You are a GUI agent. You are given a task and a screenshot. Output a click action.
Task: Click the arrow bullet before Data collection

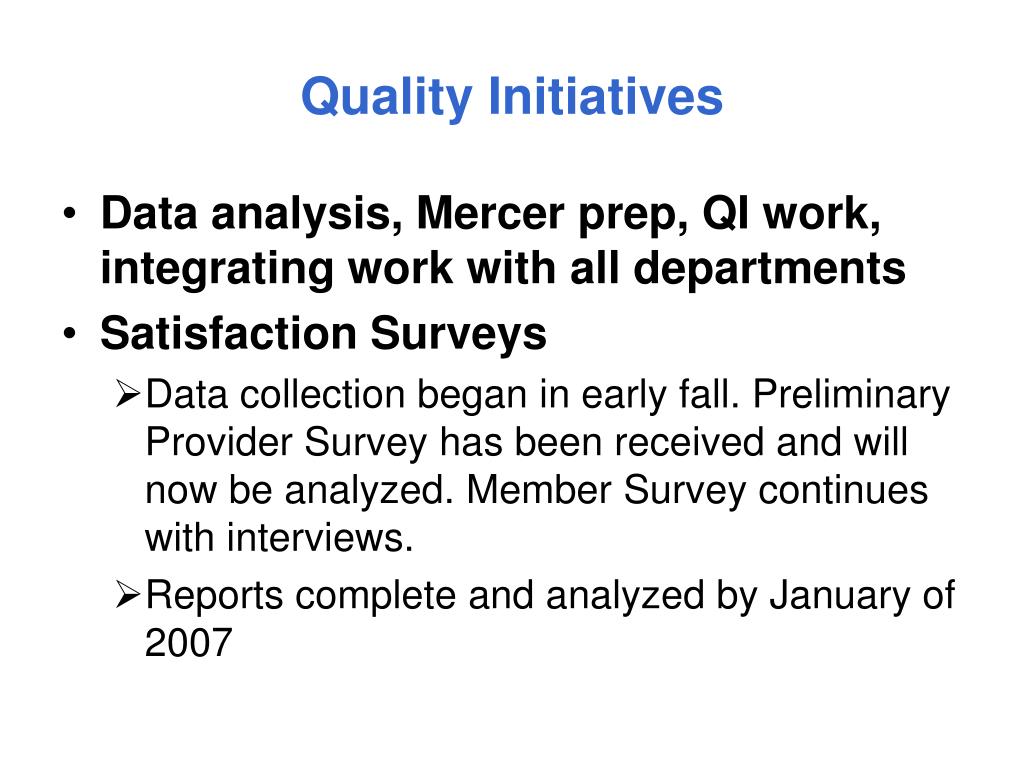(128, 394)
